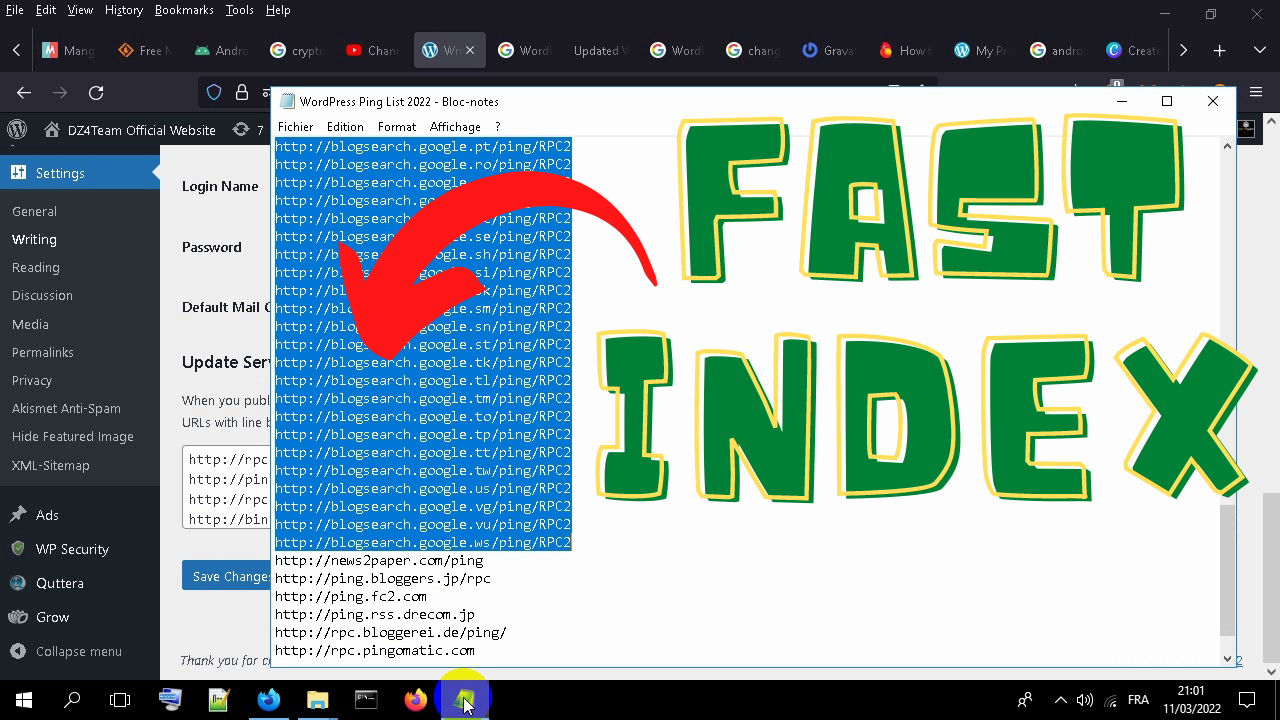Image resolution: width=1280 pixels, height=720 pixels.
Task: Click the WordPress logo in the admin bar
Action: [x=16, y=130]
